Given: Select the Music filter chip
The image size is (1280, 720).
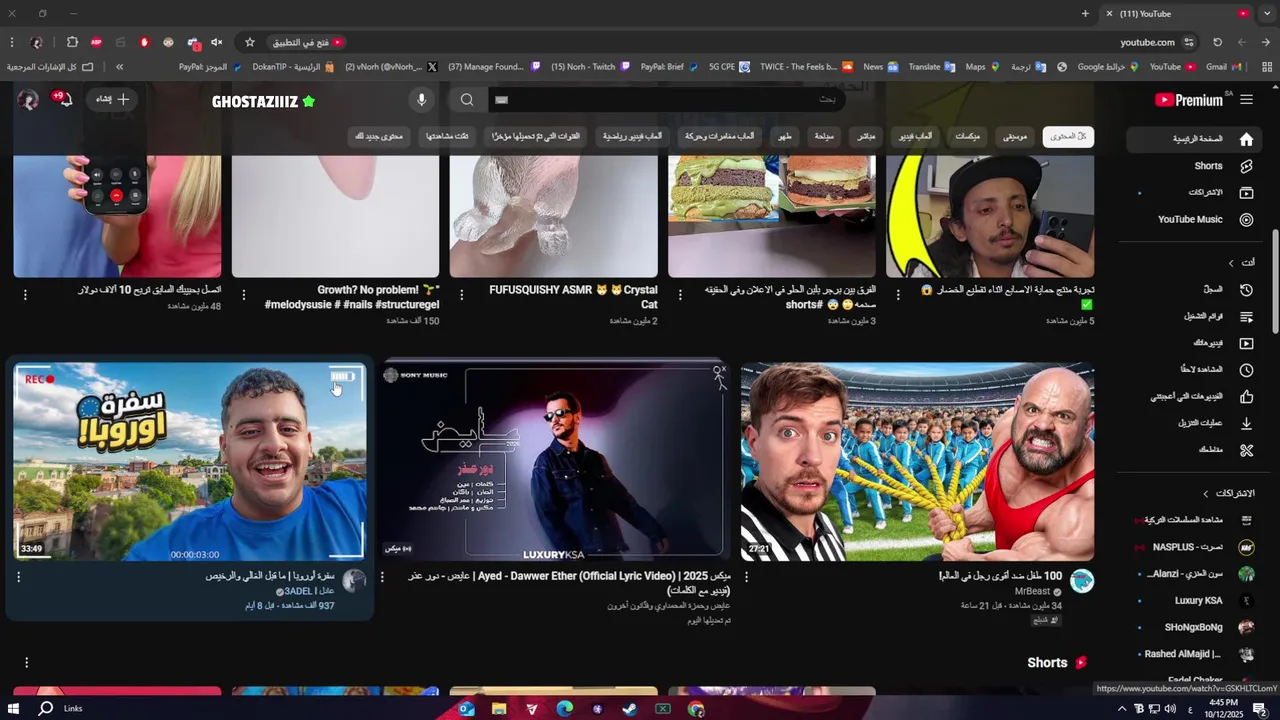Looking at the screenshot, I should click(x=1015, y=136).
